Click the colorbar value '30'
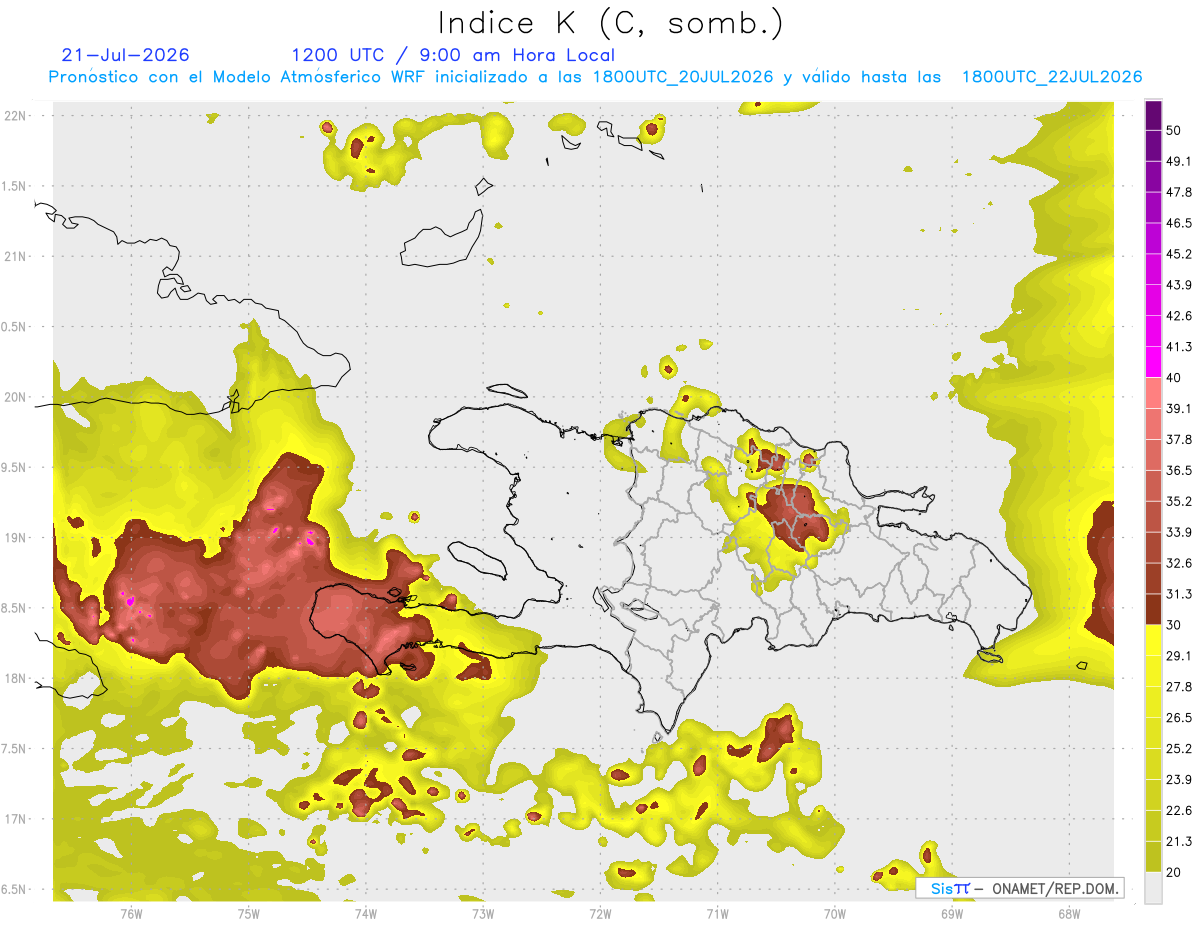 1175,625
